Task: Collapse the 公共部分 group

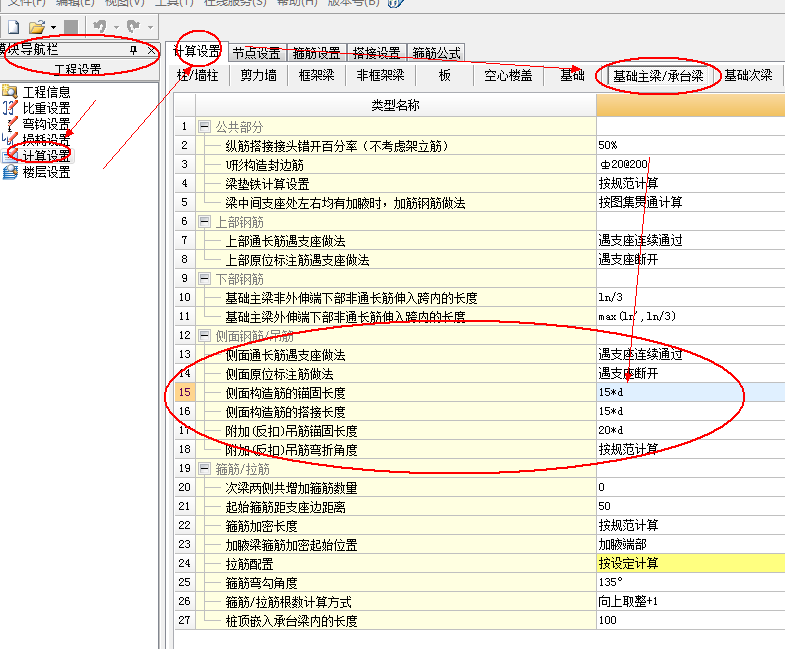Action: point(204,126)
